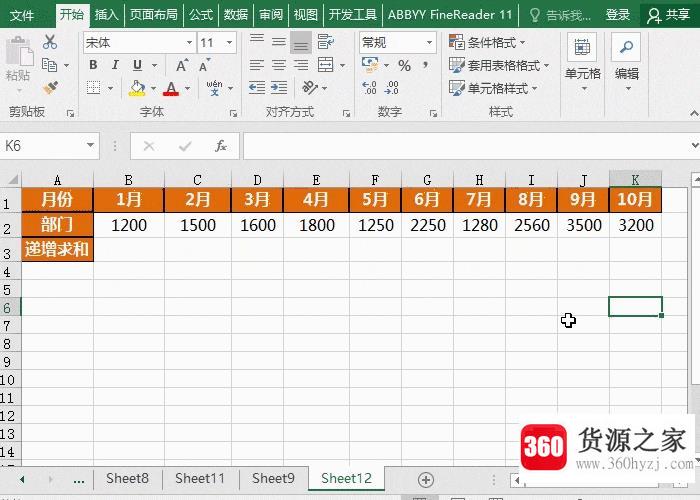Decrease indent icon
Image resolution: width=700 pixels, height=500 pixels.
[x=257, y=88]
